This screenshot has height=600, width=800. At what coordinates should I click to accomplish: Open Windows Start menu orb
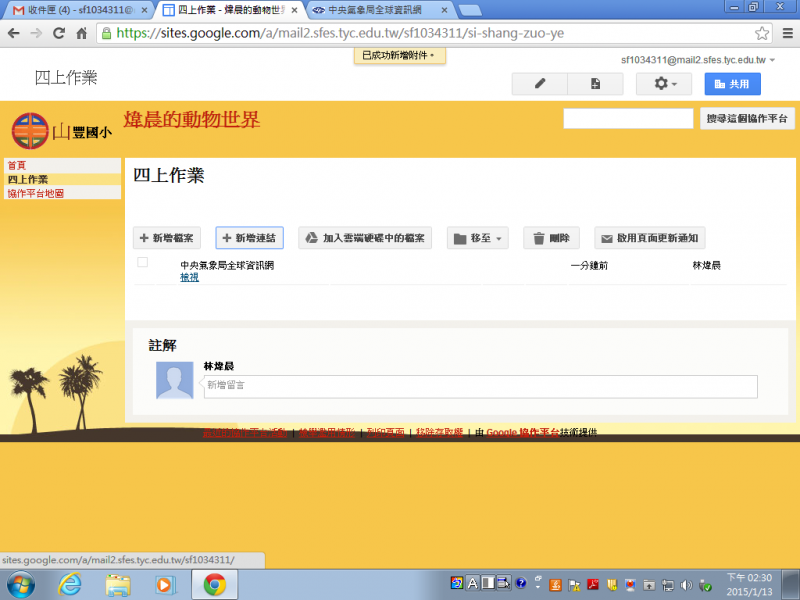(x=20, y=585)
